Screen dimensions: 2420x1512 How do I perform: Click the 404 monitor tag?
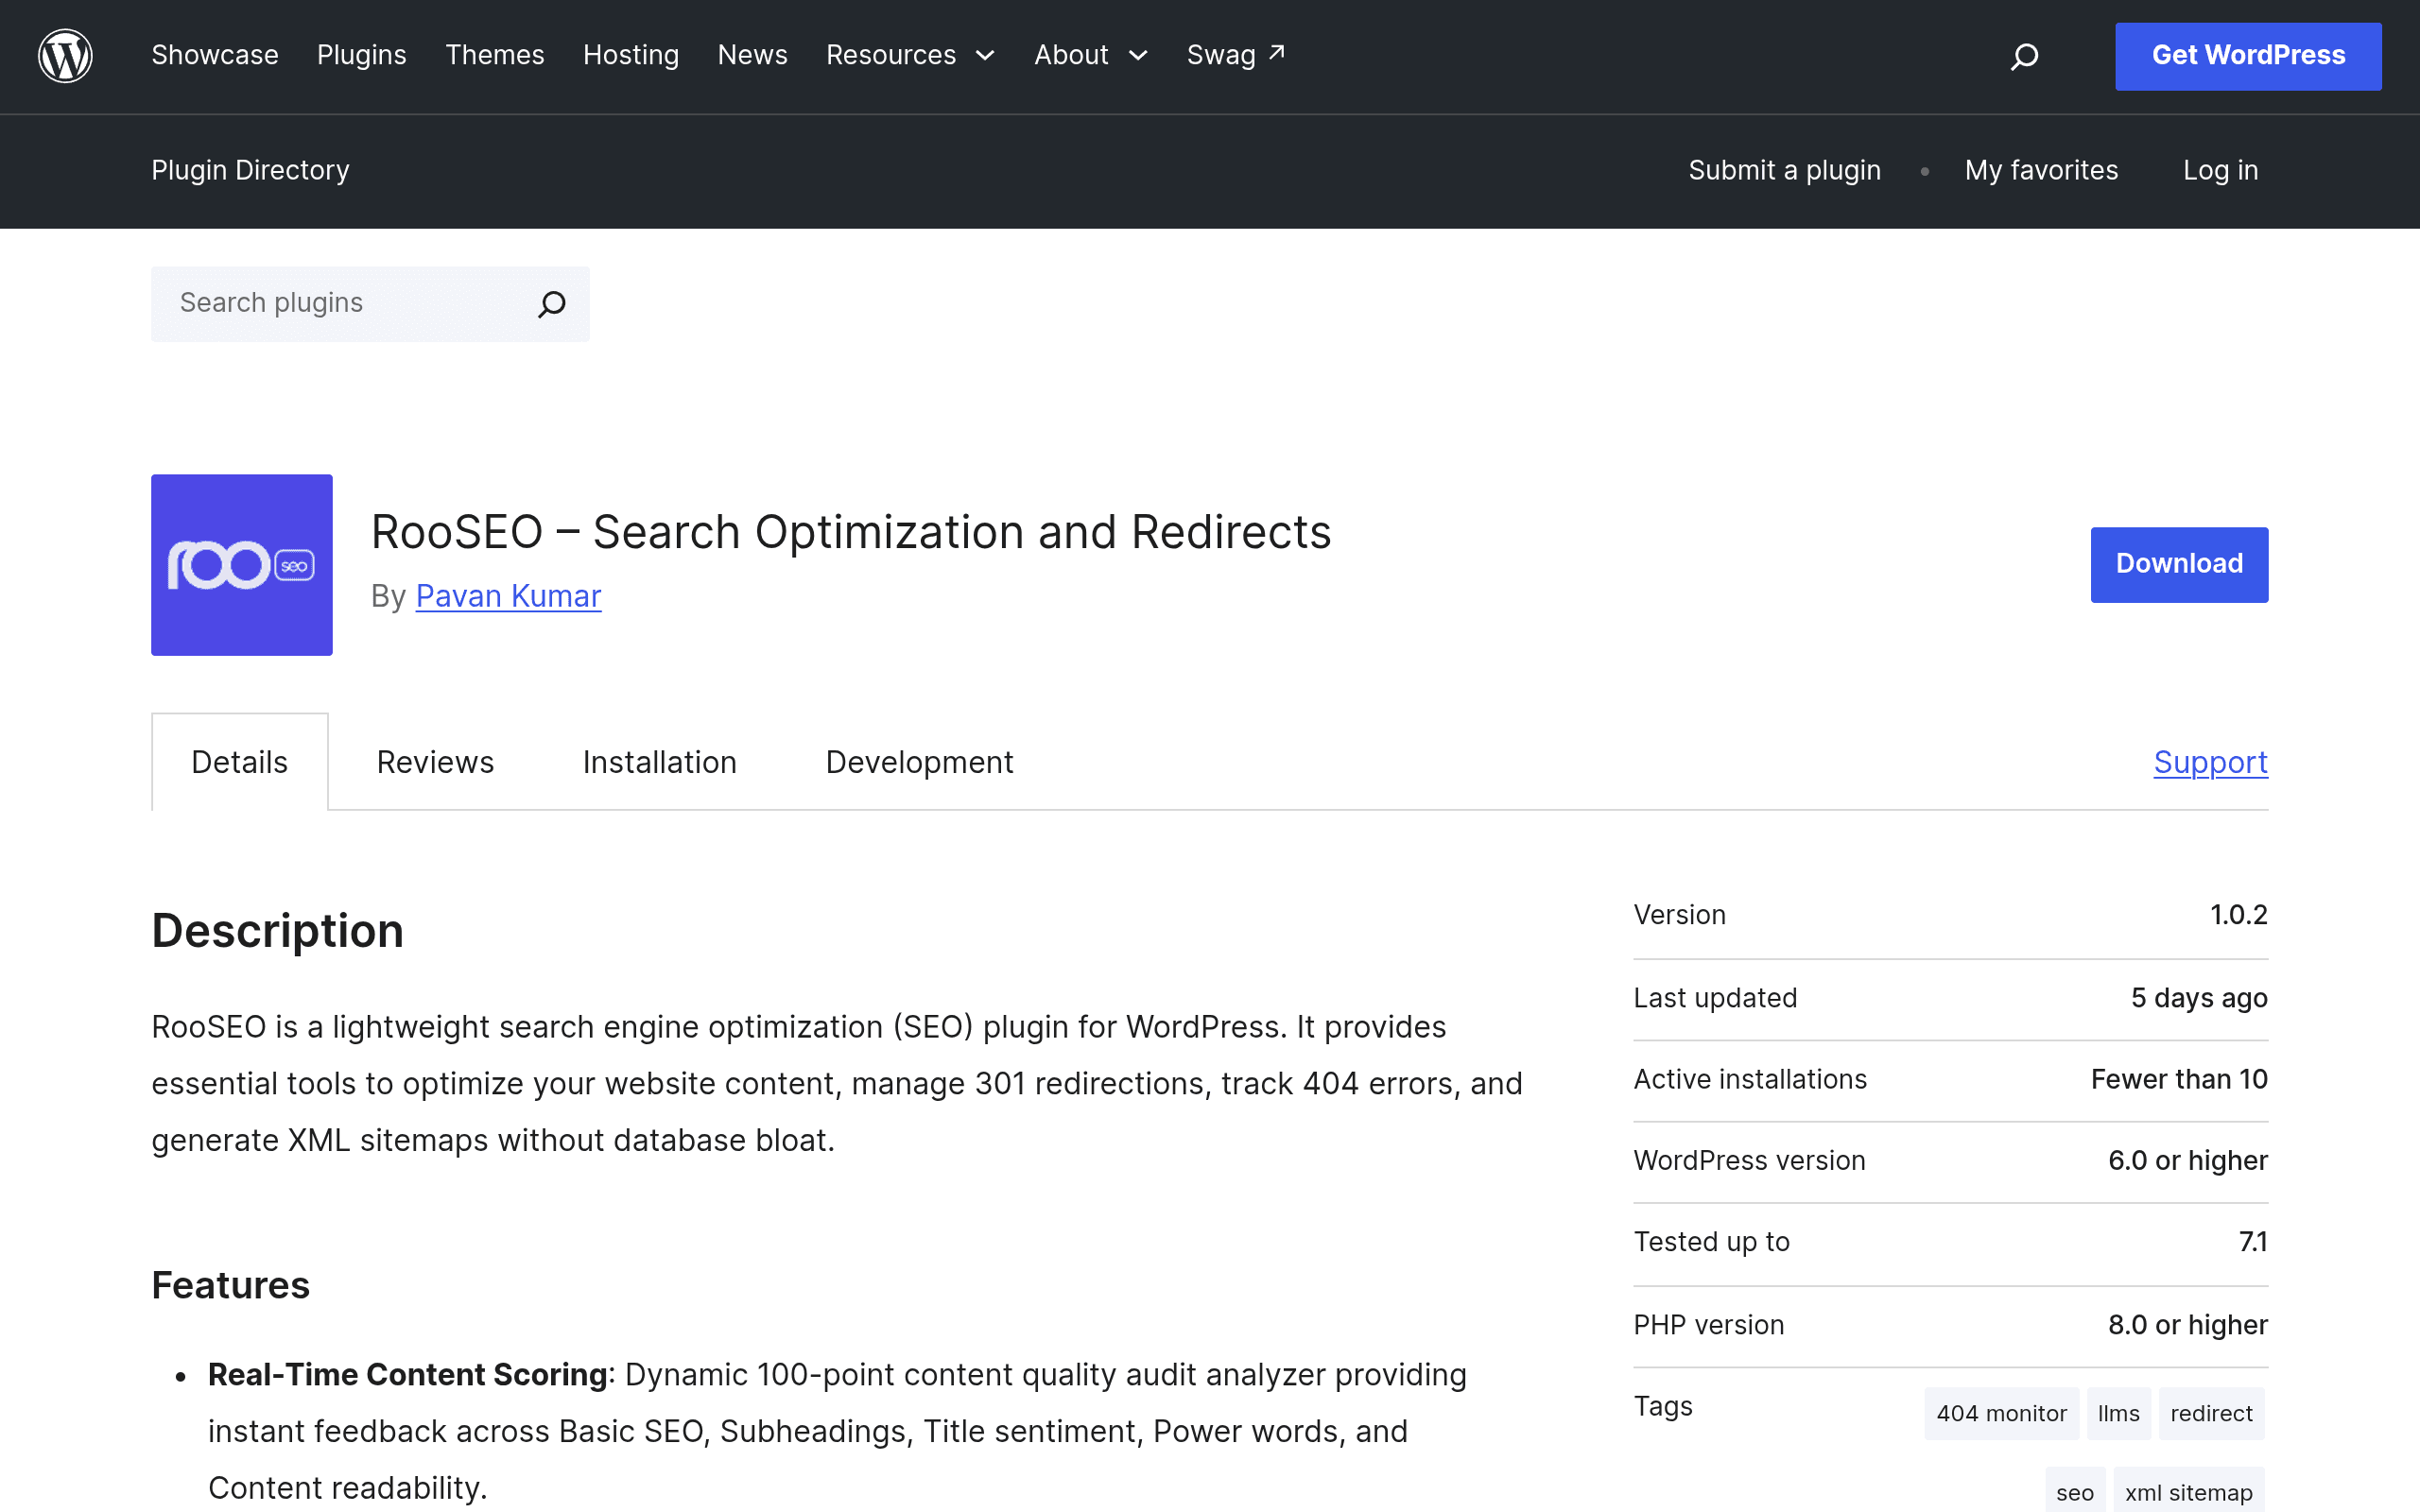[2001, 1413]
